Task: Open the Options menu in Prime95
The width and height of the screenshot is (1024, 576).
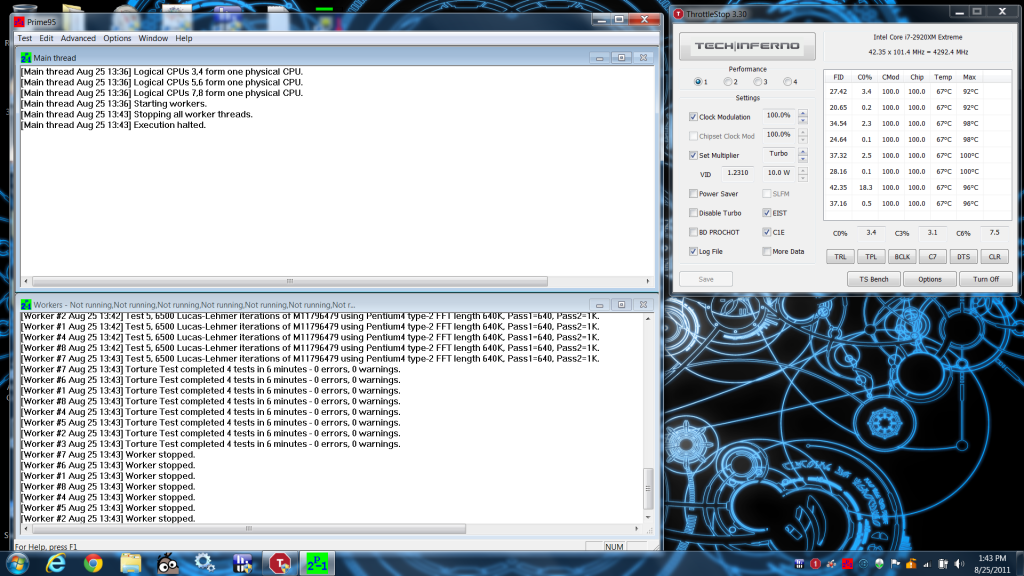Action: tap(117, 39)
